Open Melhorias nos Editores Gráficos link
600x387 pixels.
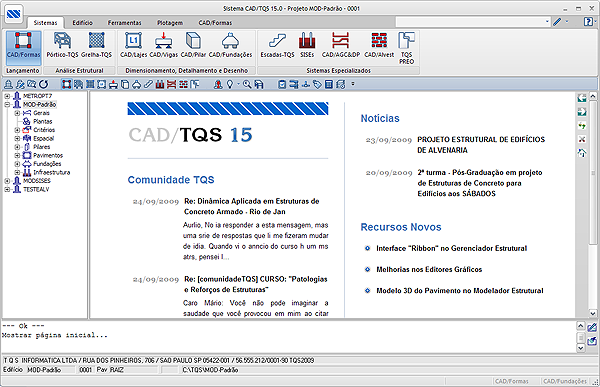[x=429, y=269]
